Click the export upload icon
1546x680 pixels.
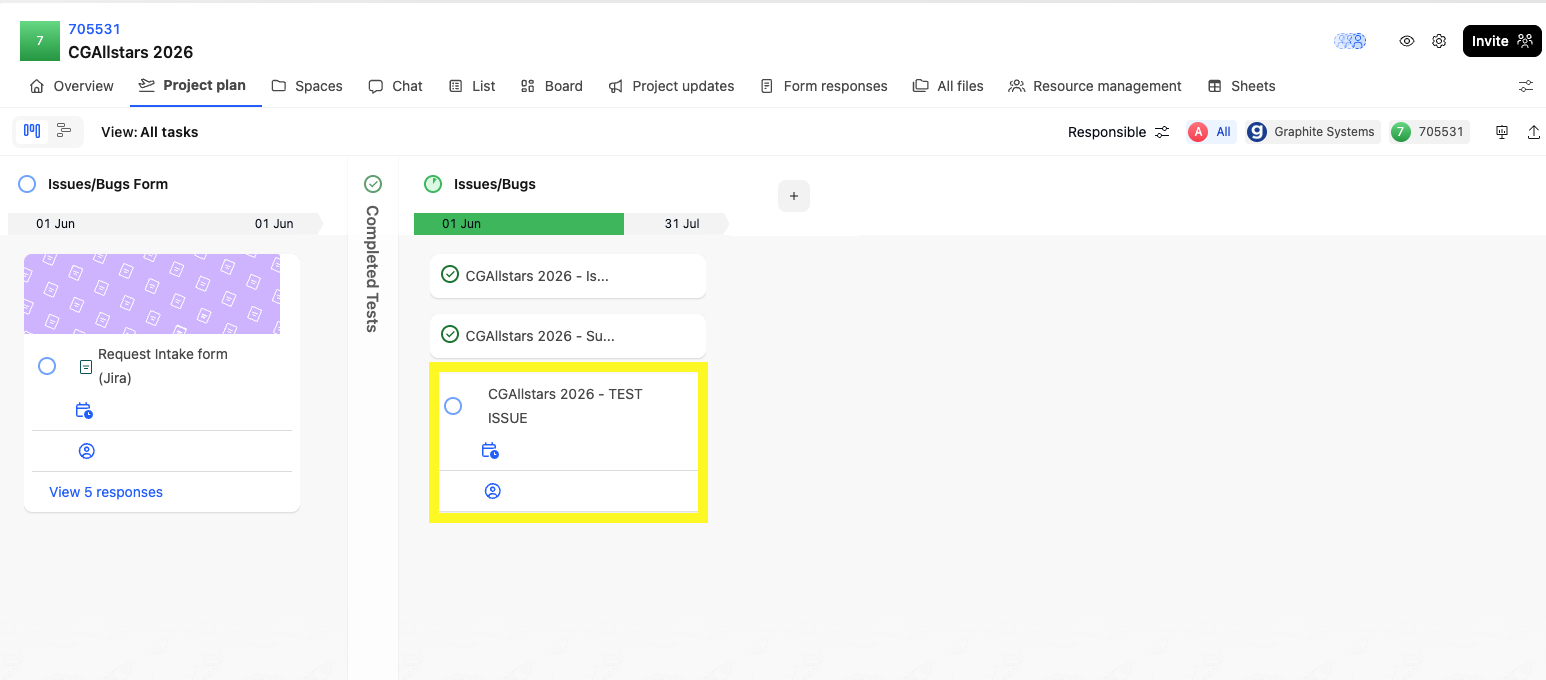click(x=1534, y=132)
